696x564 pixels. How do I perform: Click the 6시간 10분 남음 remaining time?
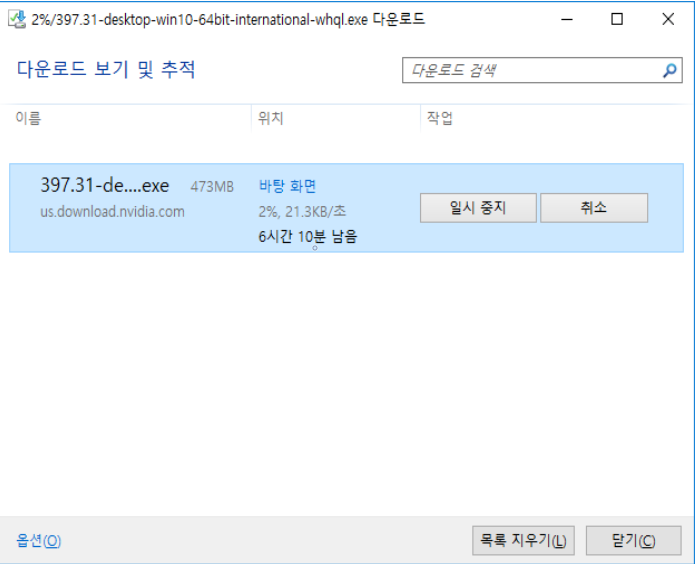click(x=308, y=237)
